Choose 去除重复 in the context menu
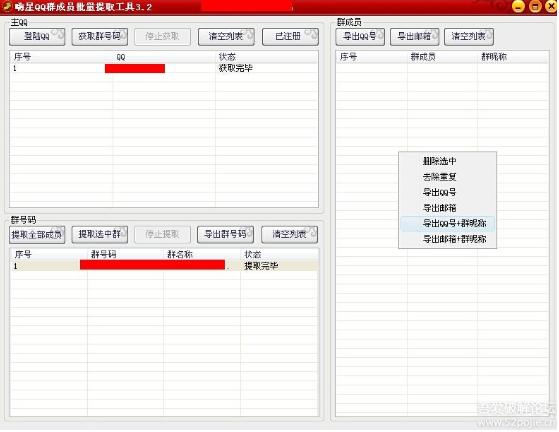The height and width of the screenshot is (432, 559). pyautogui.click(x=447, y=177)
